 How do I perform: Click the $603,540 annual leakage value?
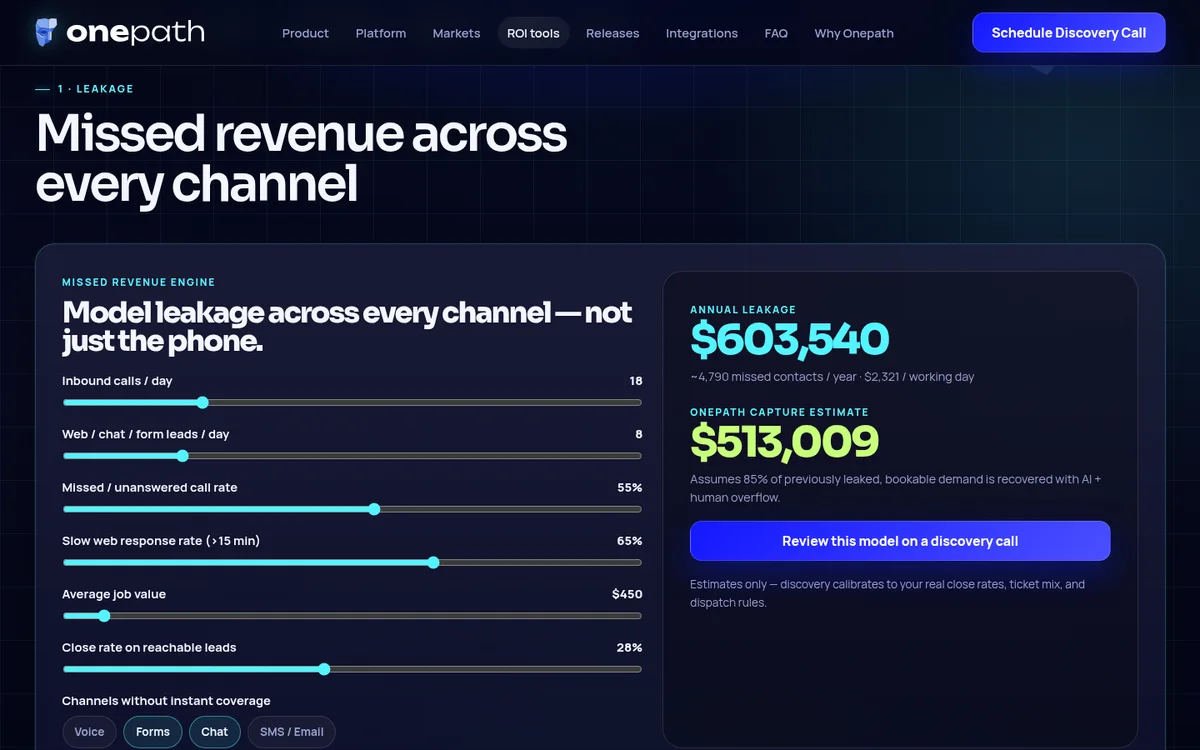pyautogui.click(x=789, y=340)
